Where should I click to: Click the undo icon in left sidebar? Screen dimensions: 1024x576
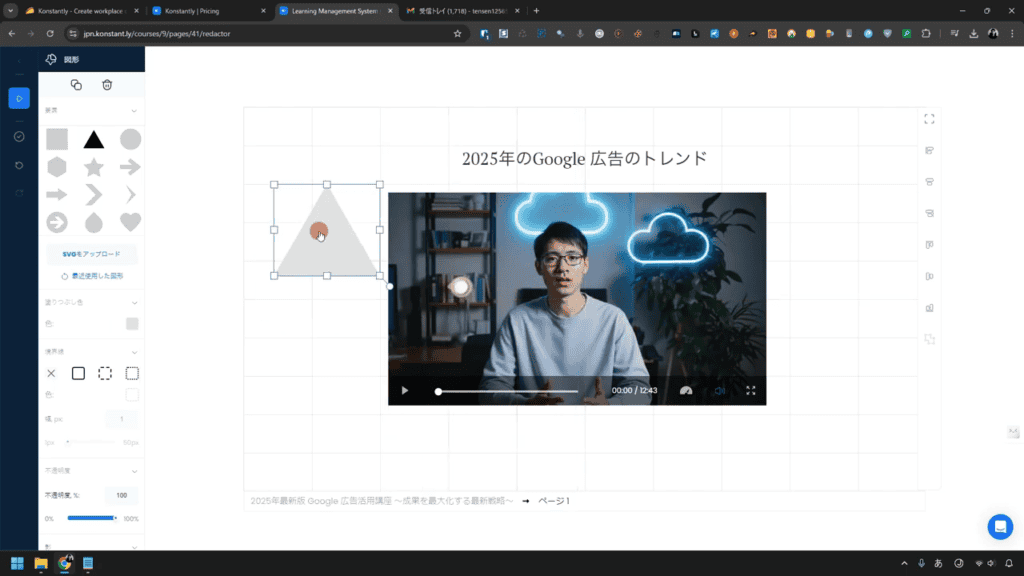(19, 165)
